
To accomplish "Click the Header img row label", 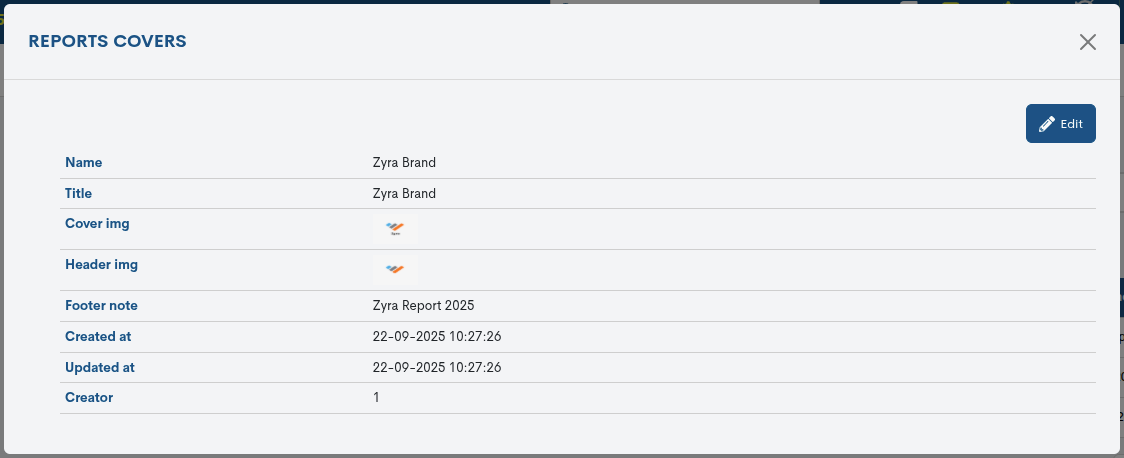I will (x=101, y=265).
